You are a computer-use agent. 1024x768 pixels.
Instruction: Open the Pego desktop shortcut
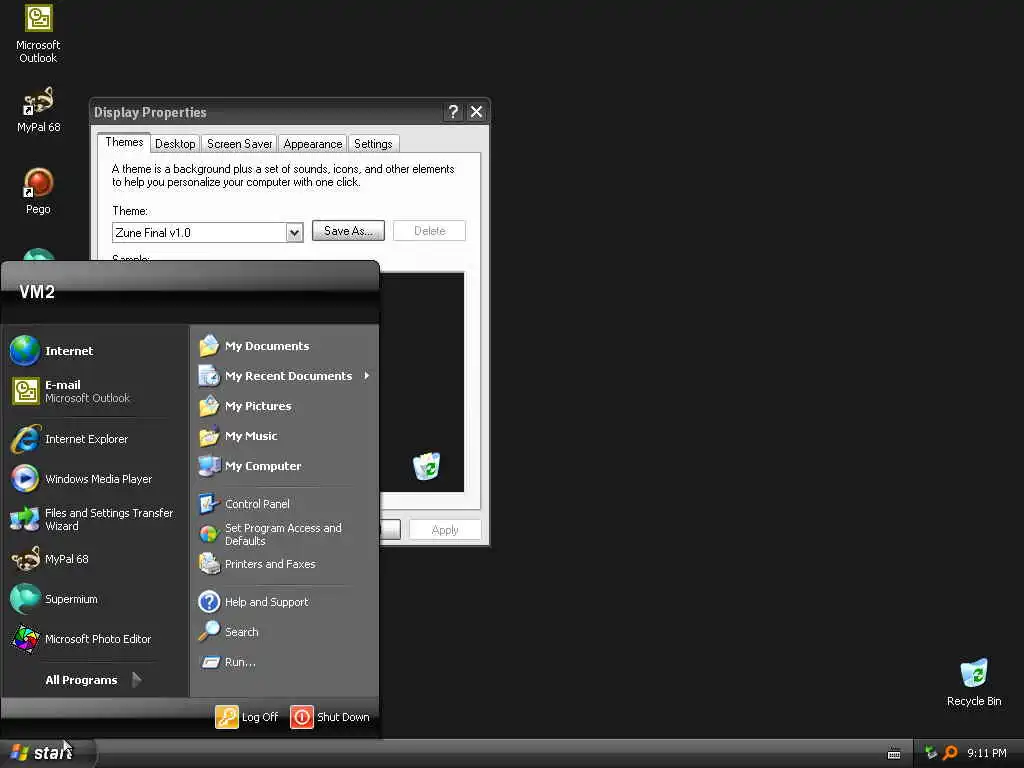(x=38, y=191)
